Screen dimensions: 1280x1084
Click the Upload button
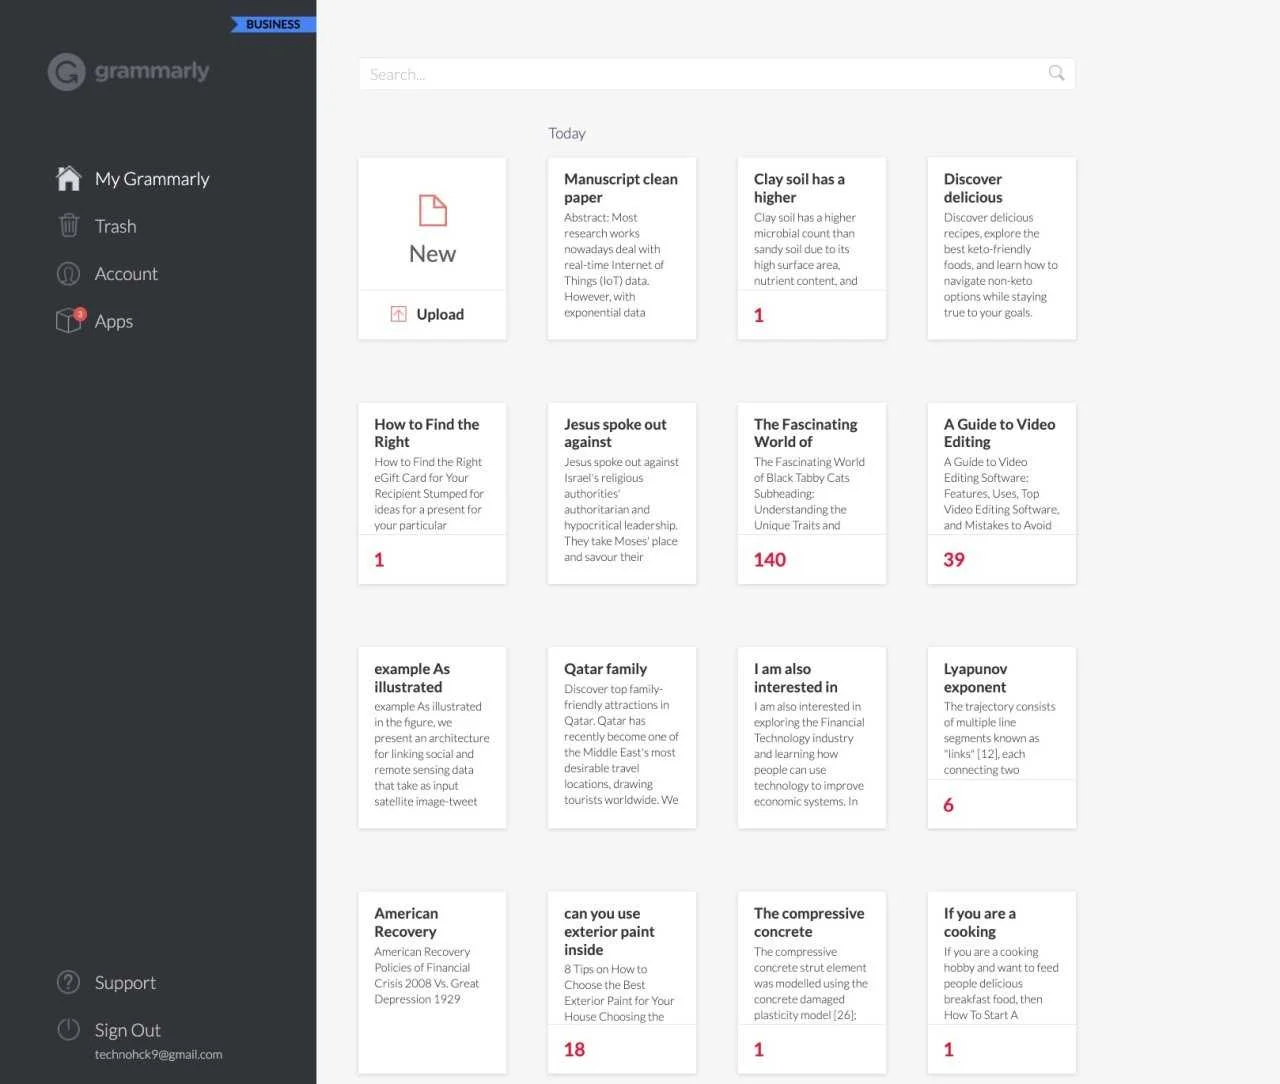[x=432, y=314]
